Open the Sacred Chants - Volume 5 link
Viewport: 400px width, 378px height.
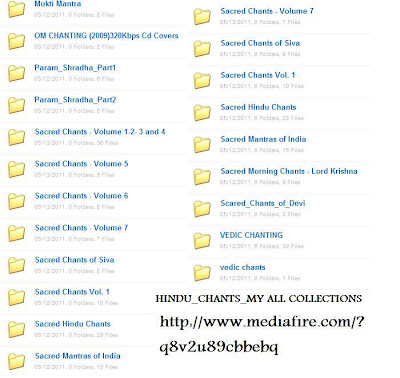point(81,164)
